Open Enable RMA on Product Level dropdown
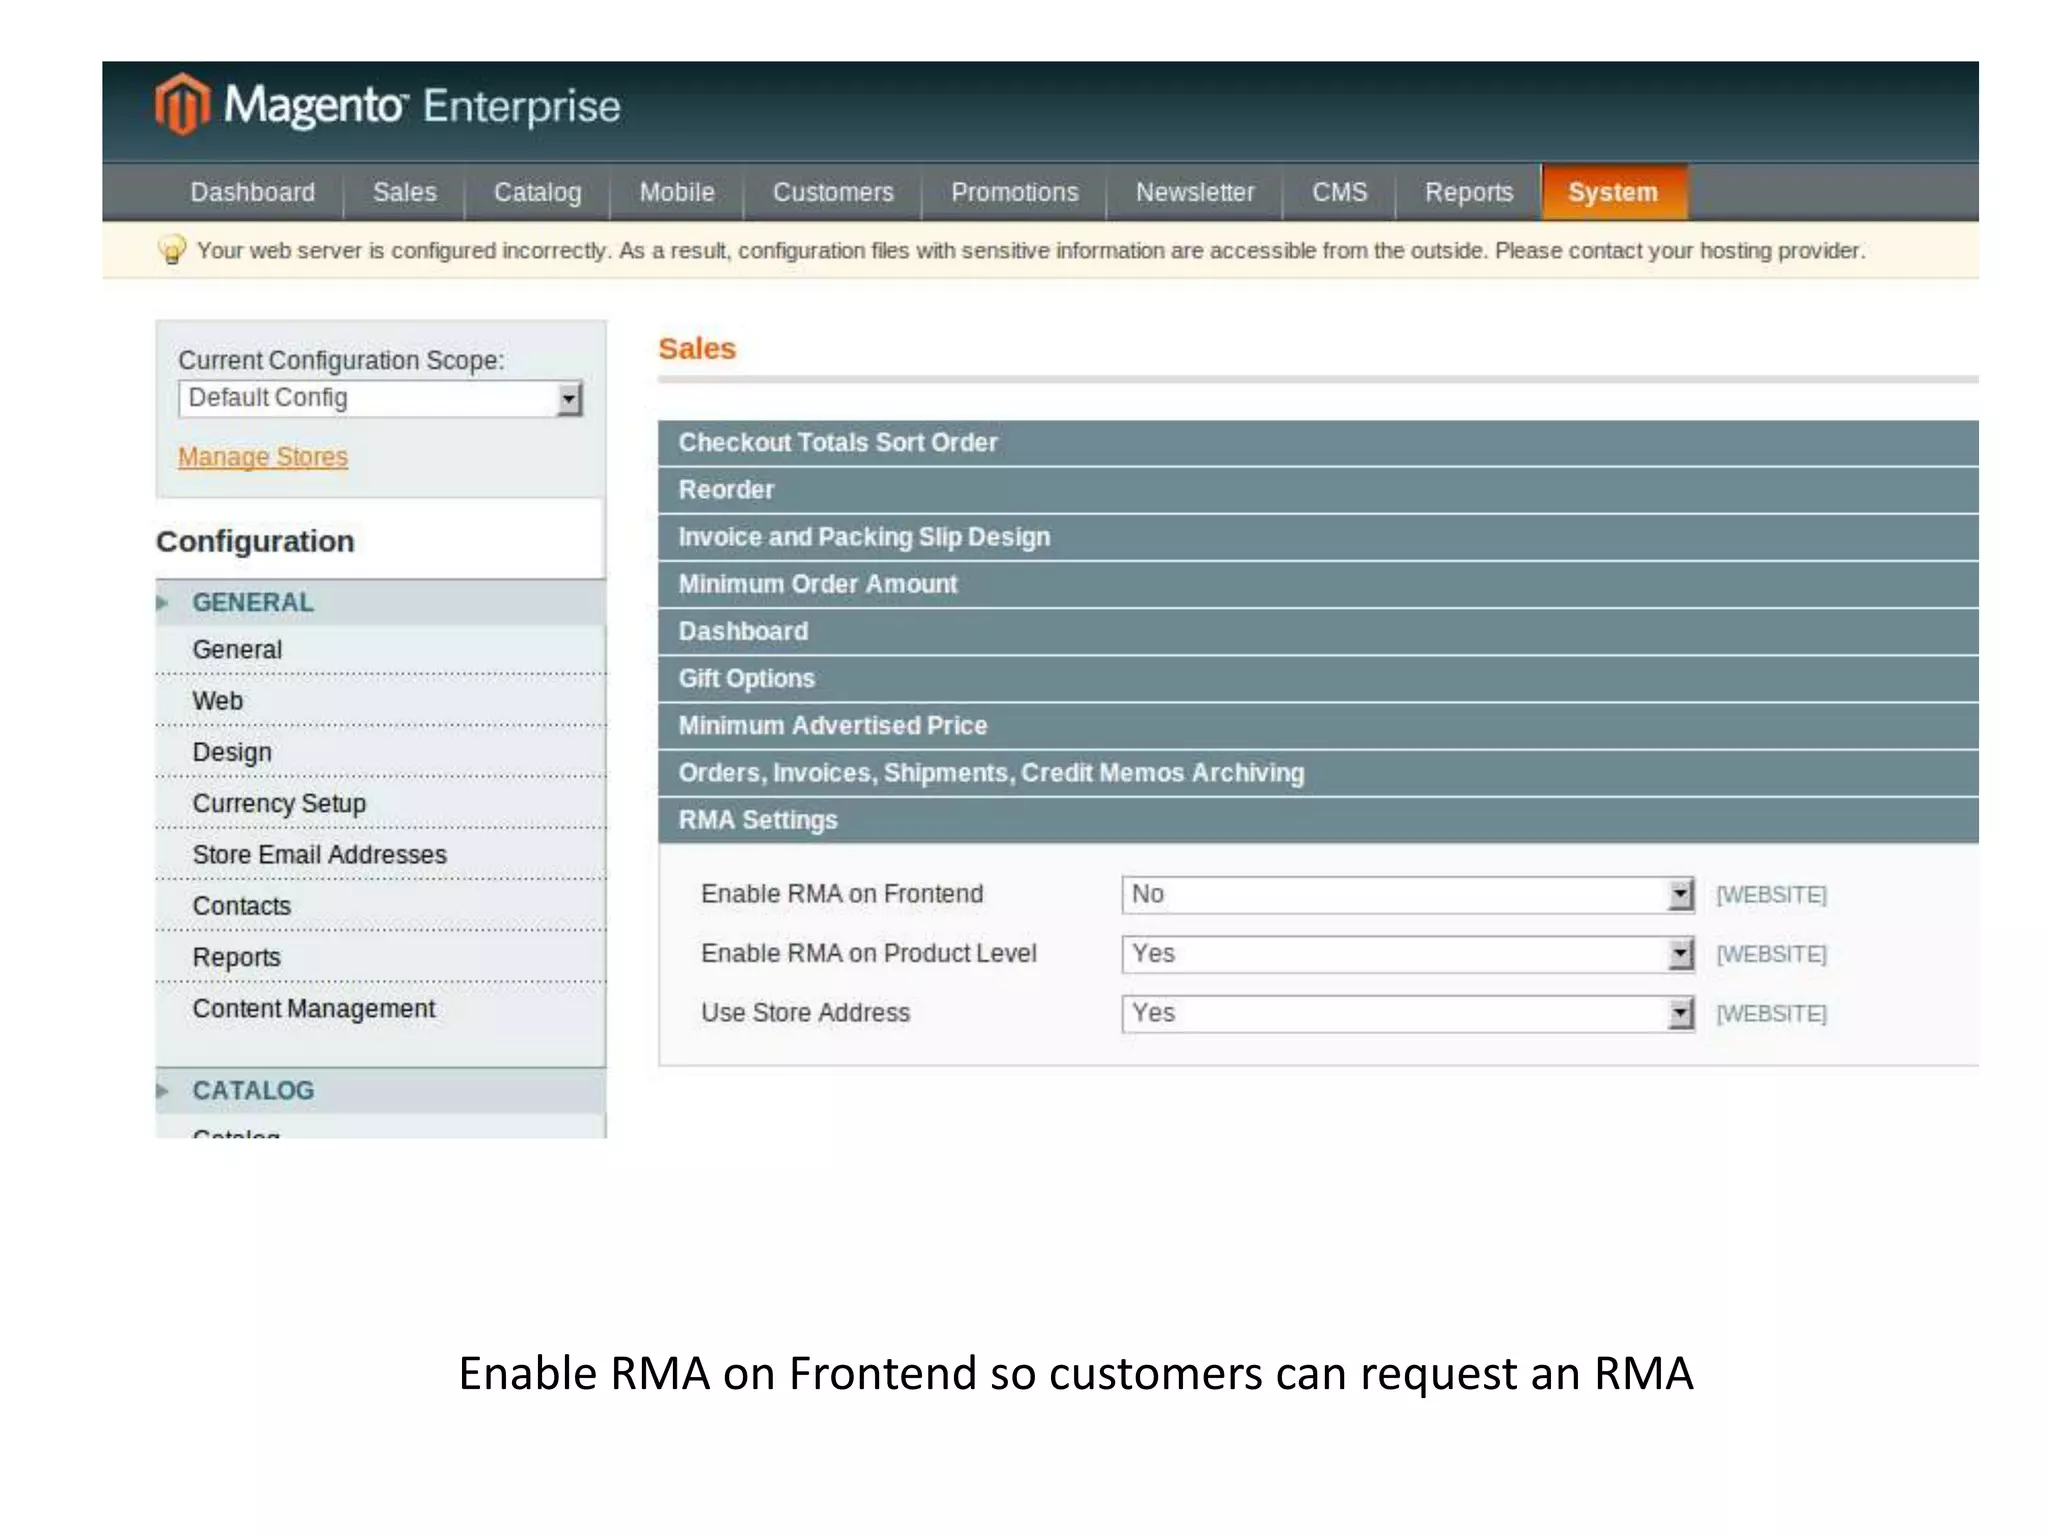 coord(1408,954)
